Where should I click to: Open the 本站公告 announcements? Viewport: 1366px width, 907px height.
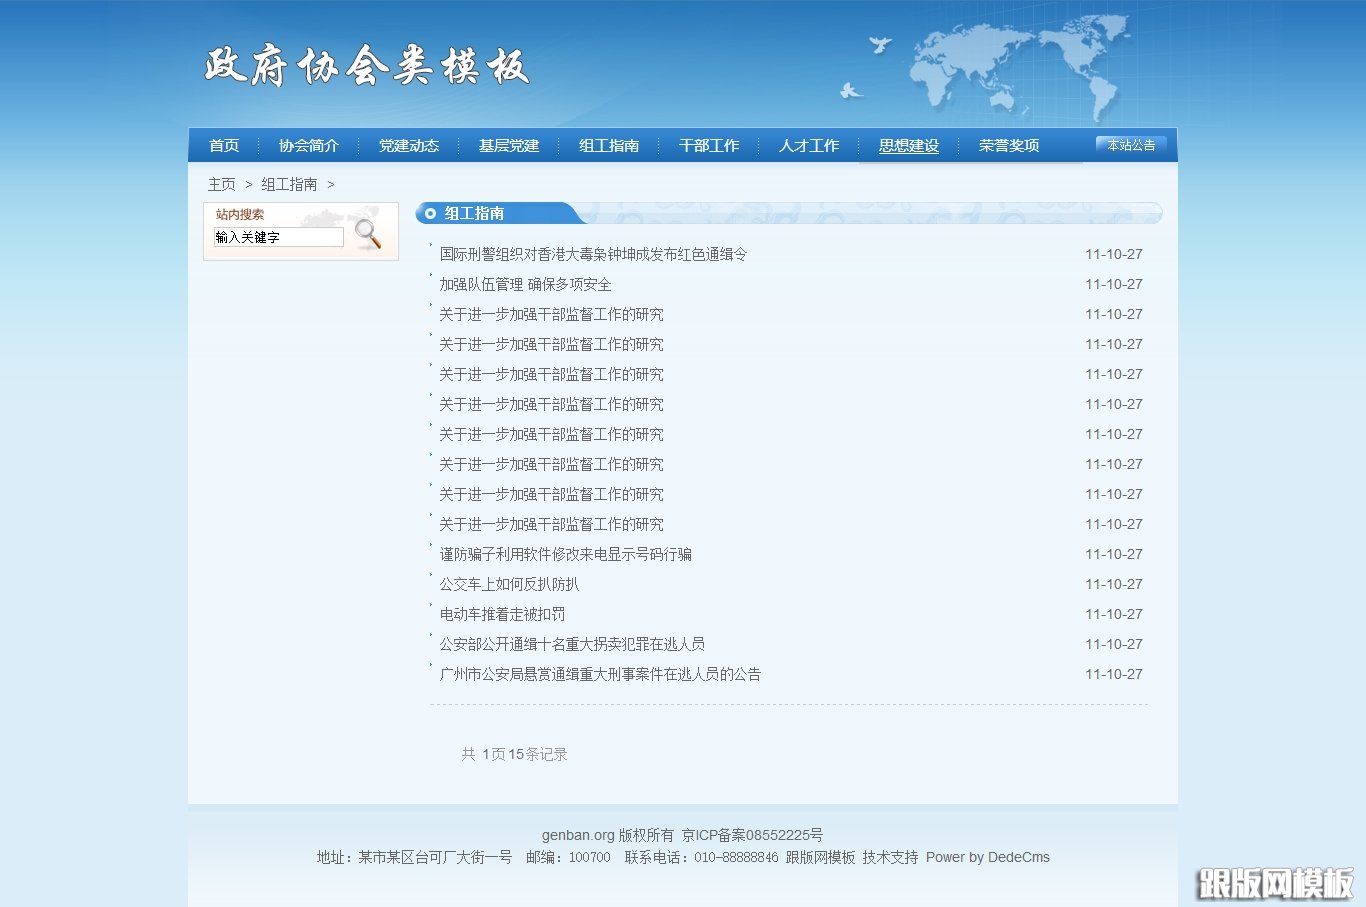coord(1131,144)
